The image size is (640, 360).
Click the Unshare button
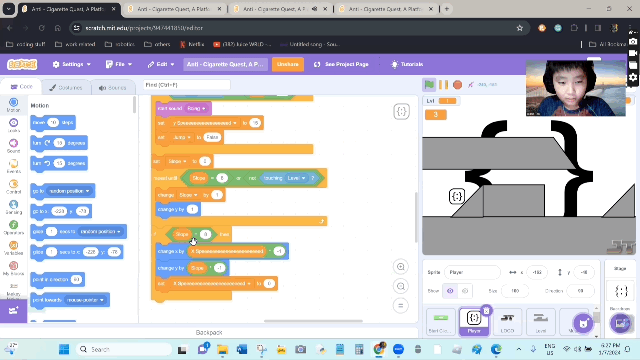pos(288,64)
